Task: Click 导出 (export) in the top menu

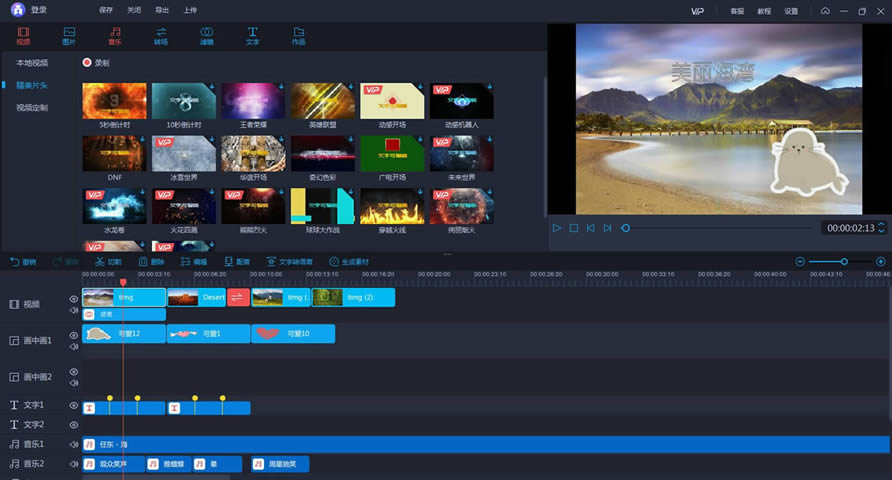Action: click(x=162, y=10)
